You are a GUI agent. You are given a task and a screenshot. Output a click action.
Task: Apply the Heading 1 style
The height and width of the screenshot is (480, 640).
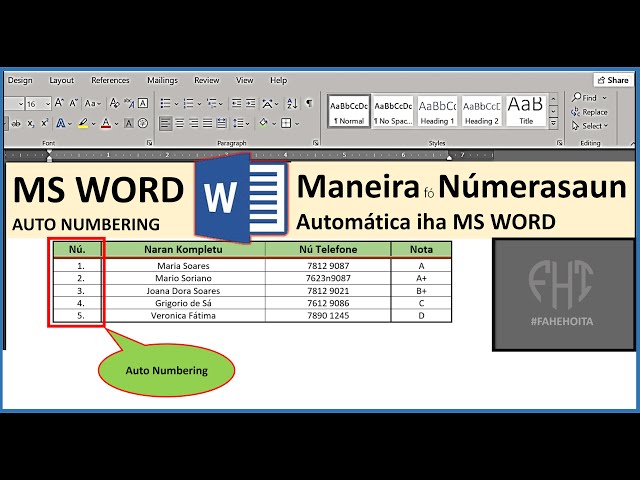(x=437, y=111)
